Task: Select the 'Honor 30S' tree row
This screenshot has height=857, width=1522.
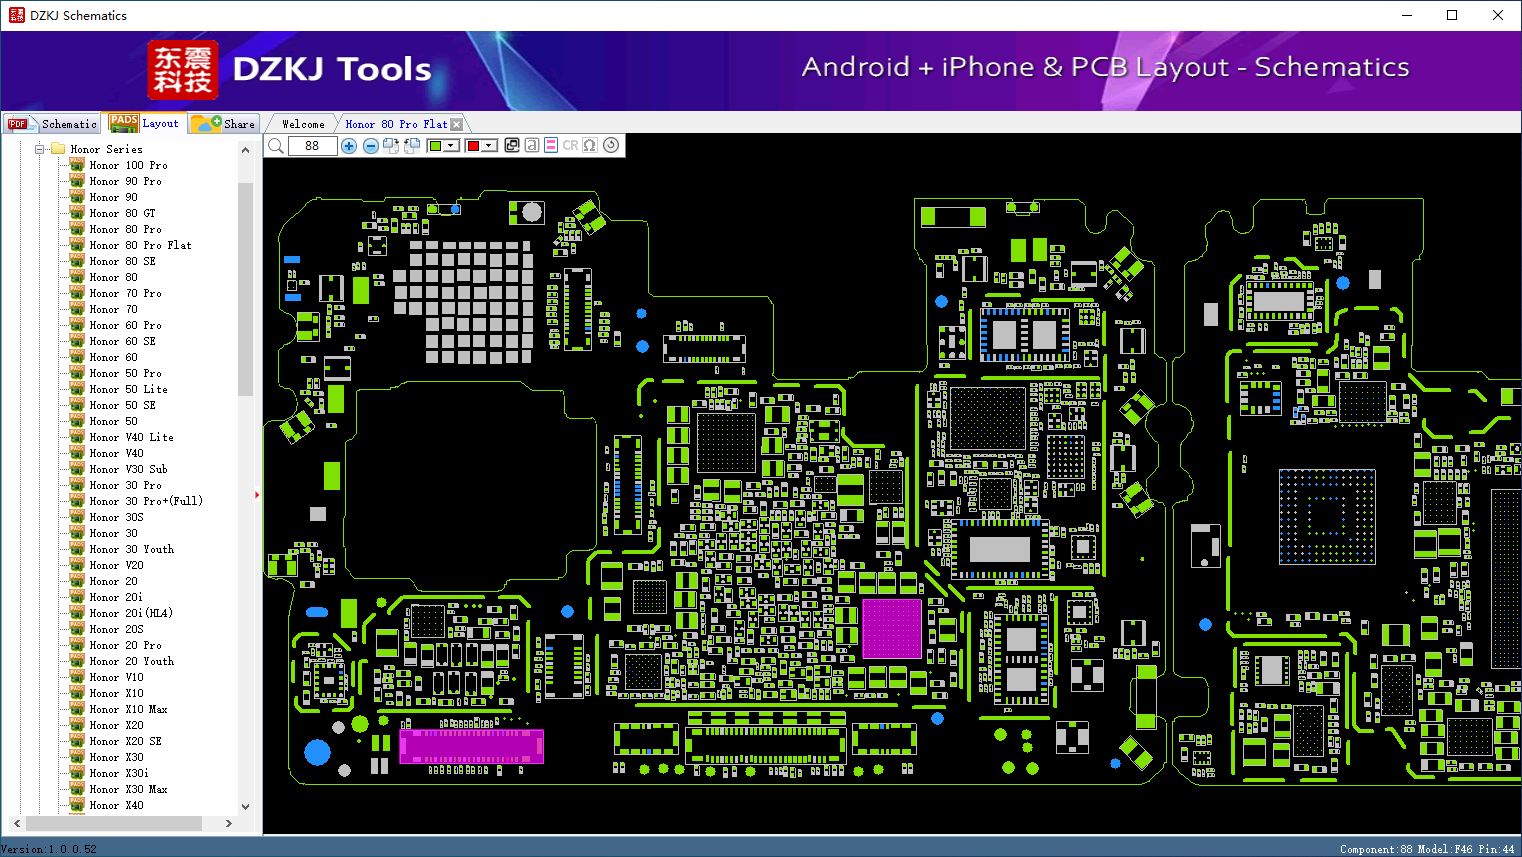Action: click(116, 517)
